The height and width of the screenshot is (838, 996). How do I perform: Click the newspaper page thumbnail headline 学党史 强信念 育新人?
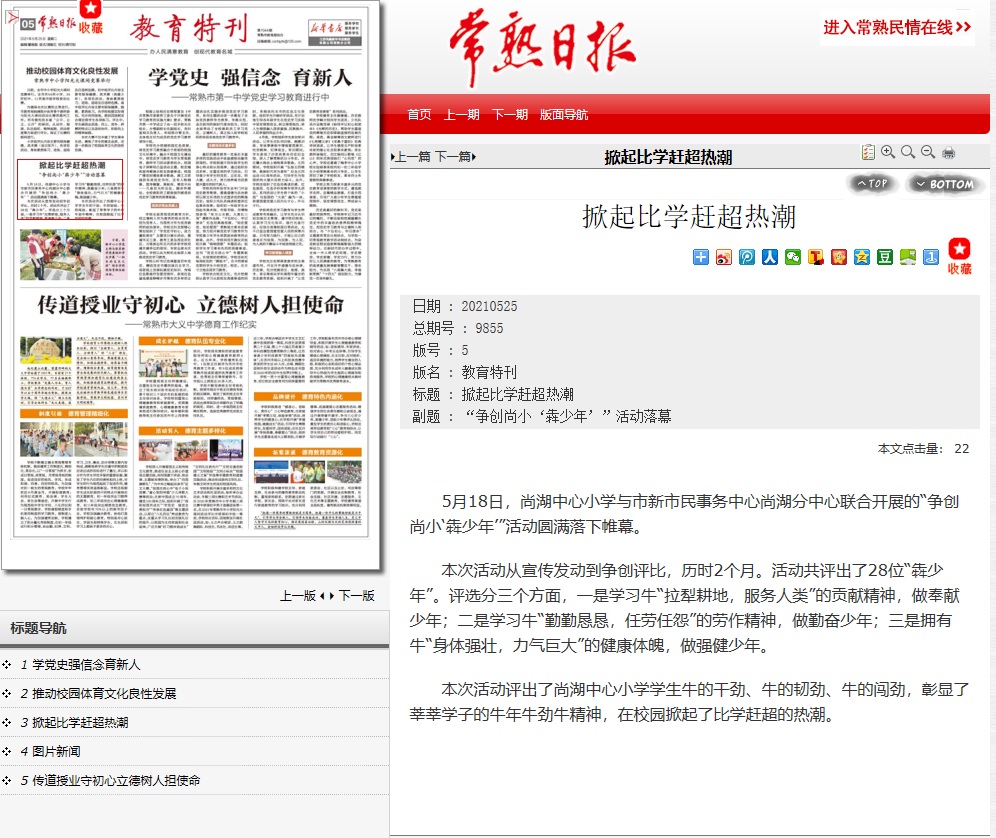(250, 77)
